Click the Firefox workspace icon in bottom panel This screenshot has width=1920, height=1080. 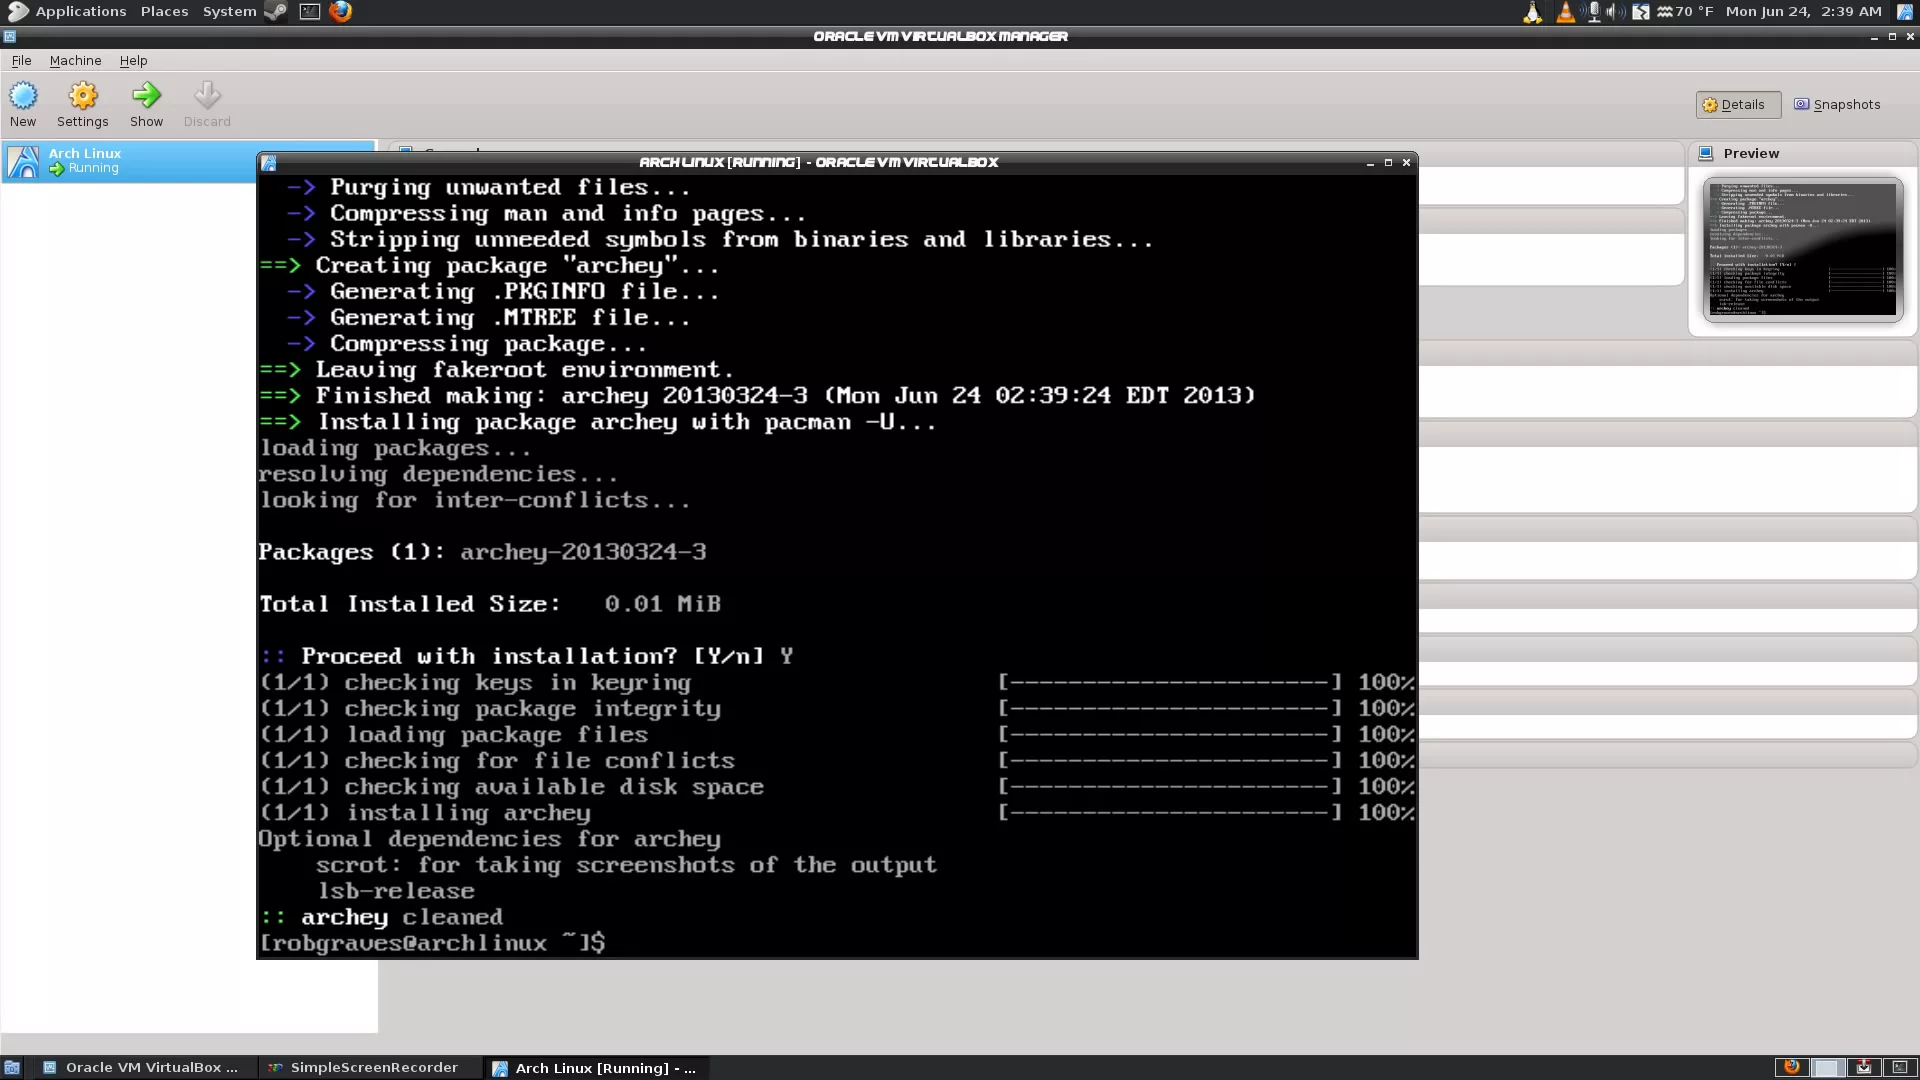point(1791,1067)
